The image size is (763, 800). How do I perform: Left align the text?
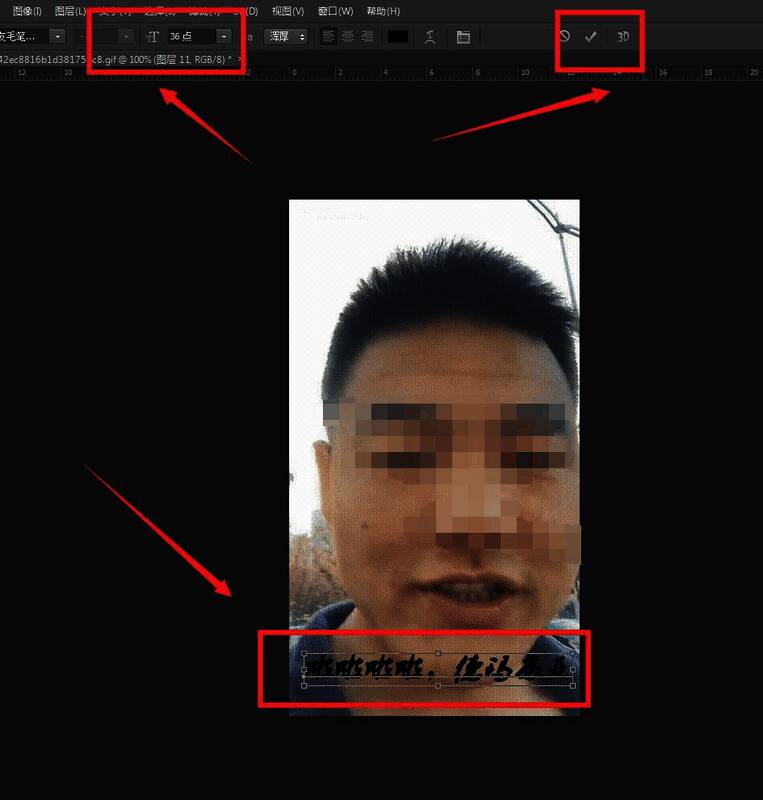point(329,37)
